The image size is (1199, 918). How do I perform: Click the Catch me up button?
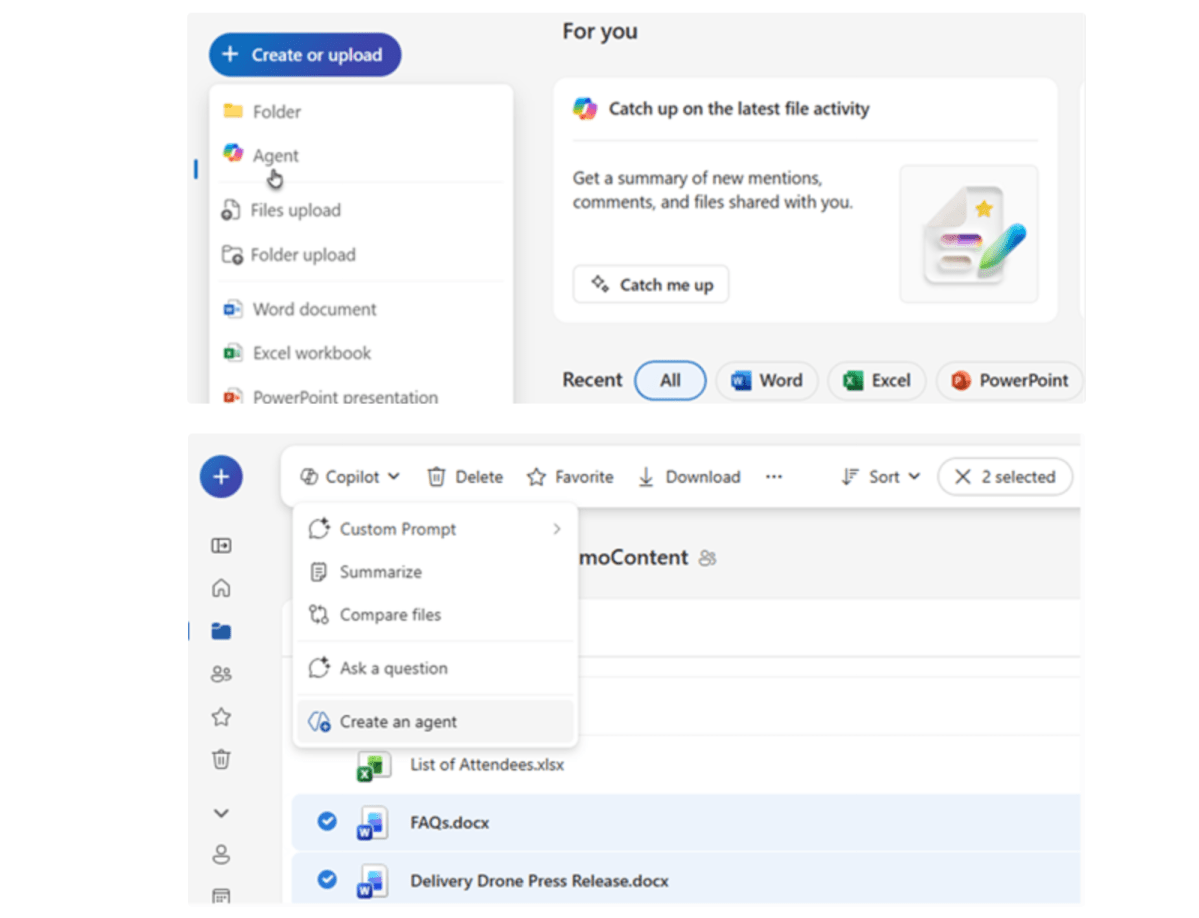651,285
